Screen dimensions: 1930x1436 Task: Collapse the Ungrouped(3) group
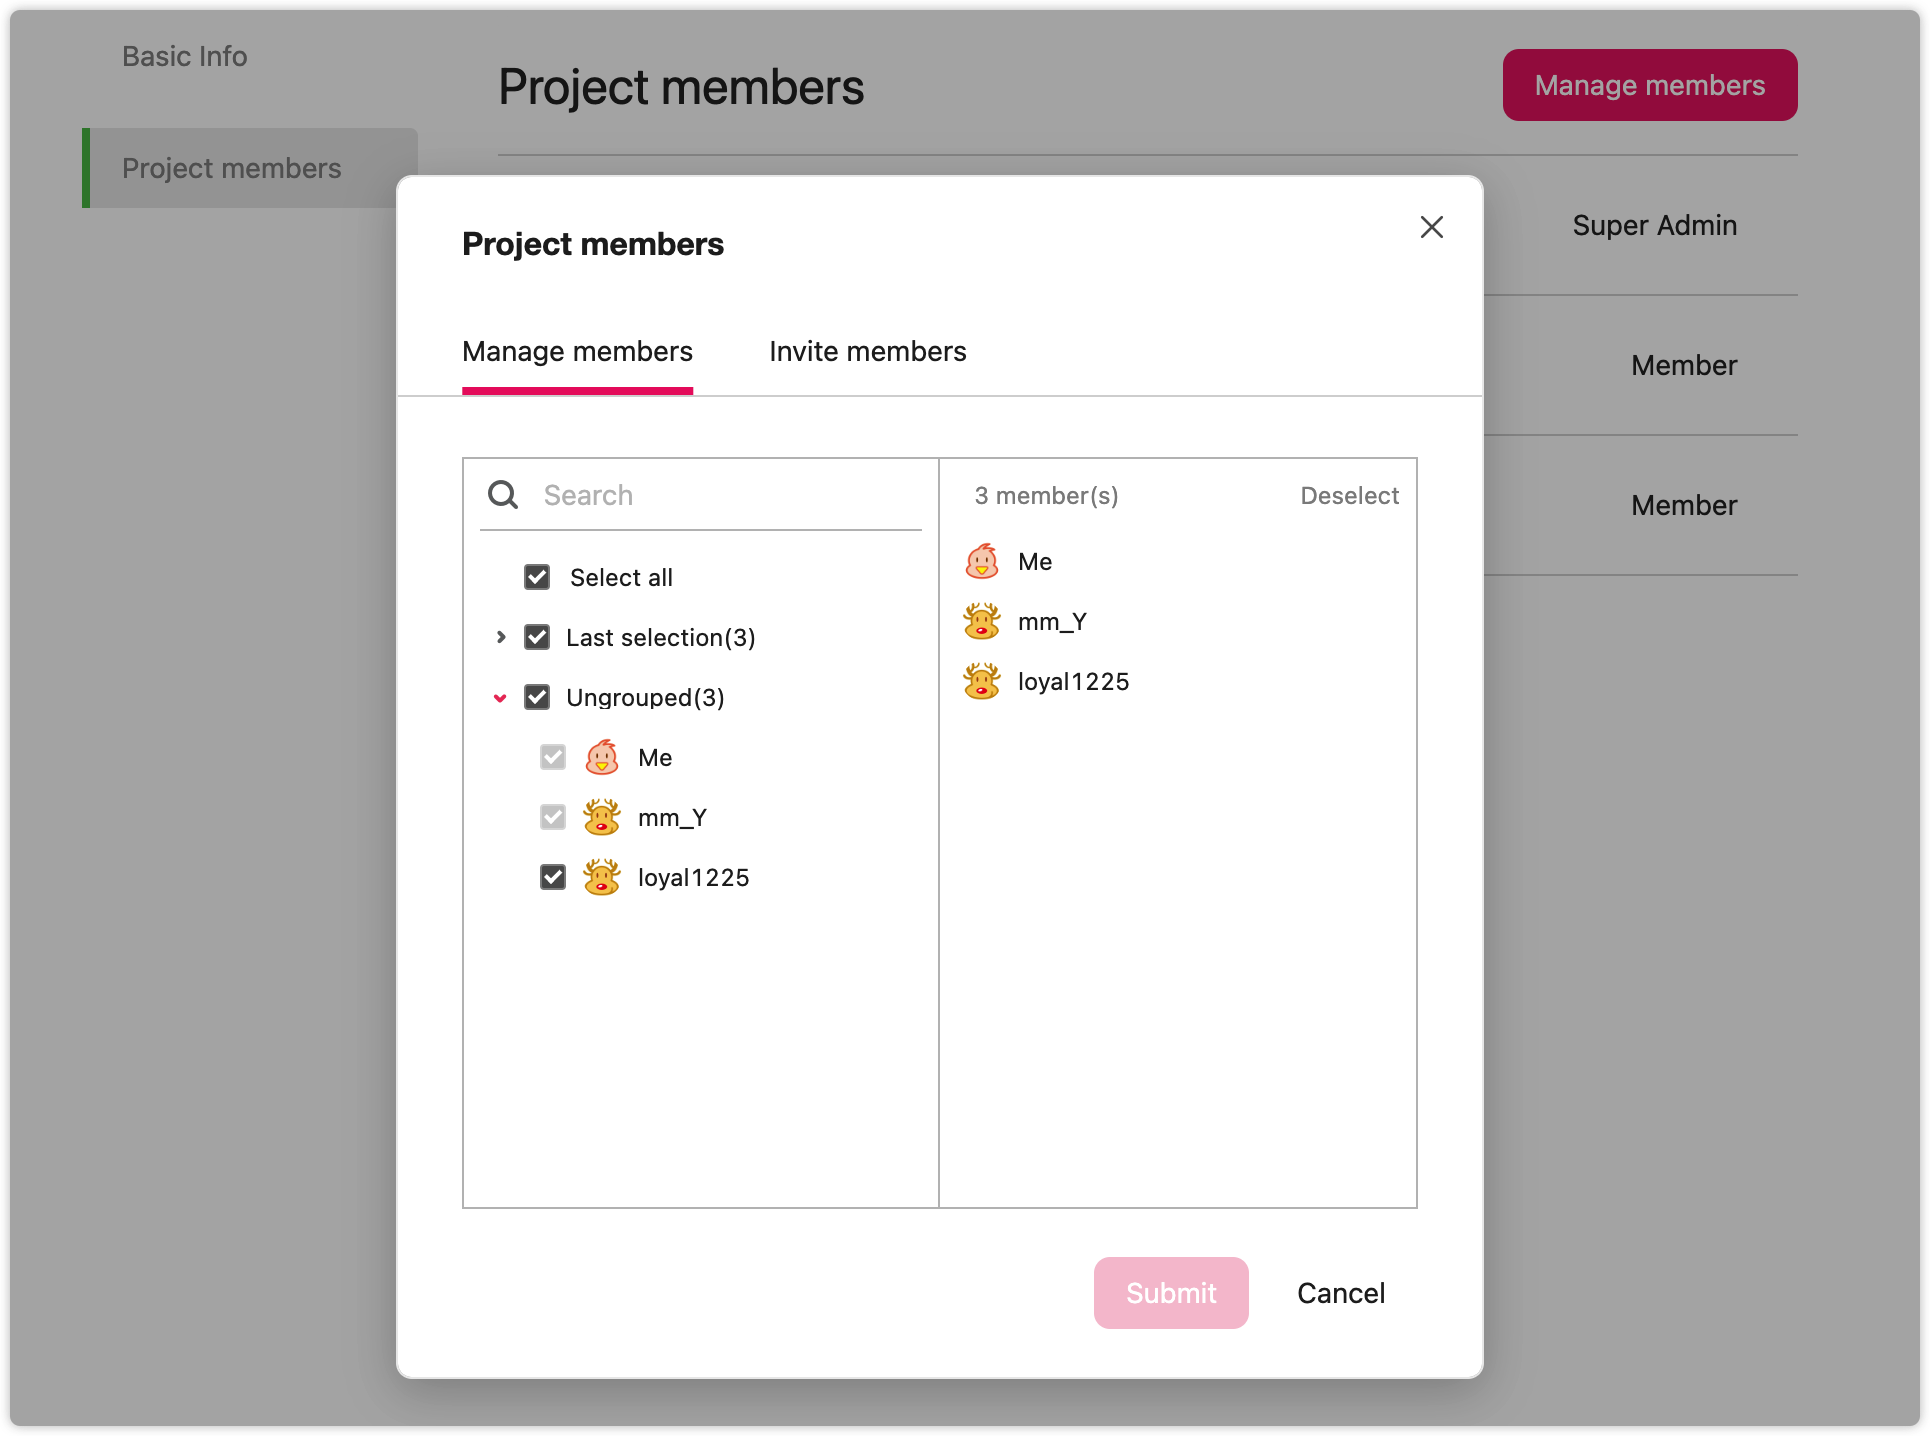pyautogui.click(x=500, y=698)
